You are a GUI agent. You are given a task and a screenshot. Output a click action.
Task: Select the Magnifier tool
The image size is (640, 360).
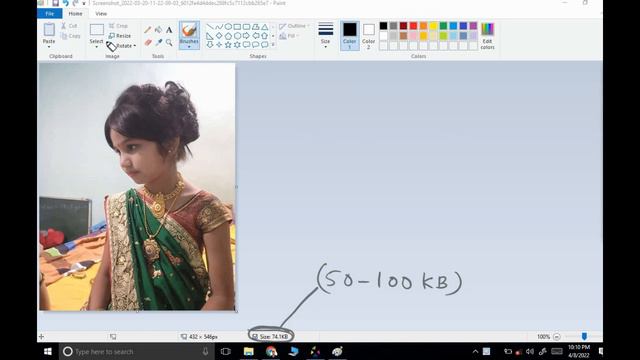pos(169,42)
